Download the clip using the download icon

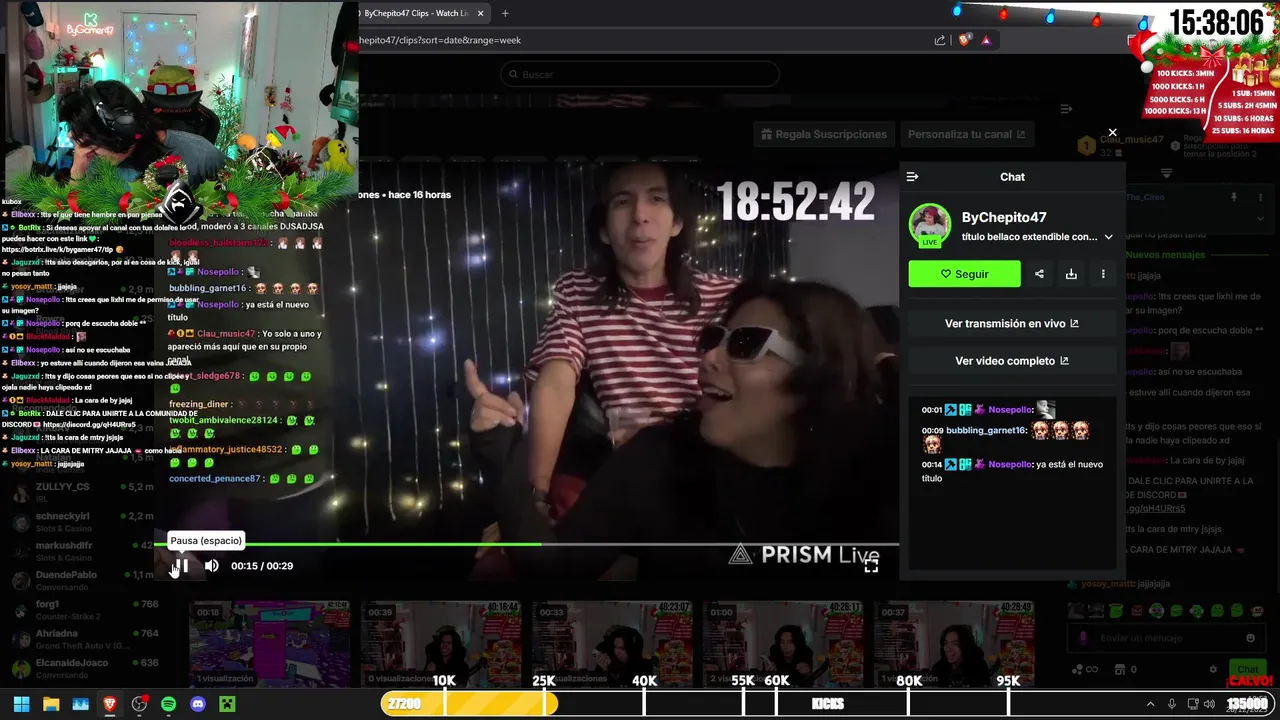pos(1071,274)
